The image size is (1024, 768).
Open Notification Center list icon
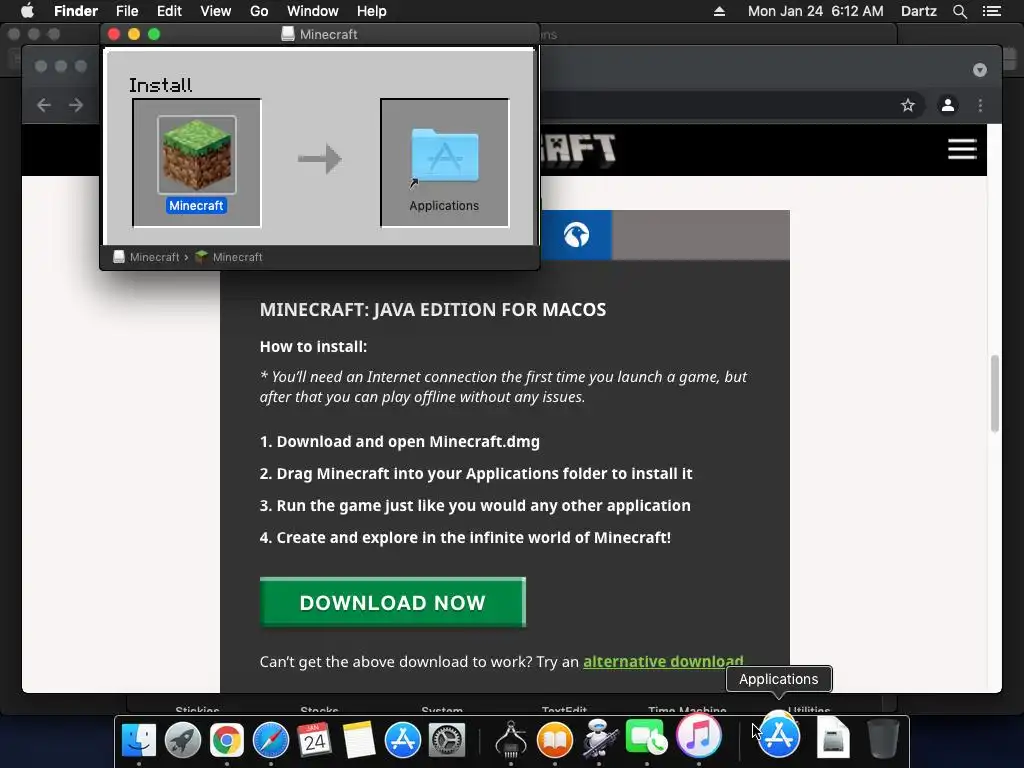992,11
